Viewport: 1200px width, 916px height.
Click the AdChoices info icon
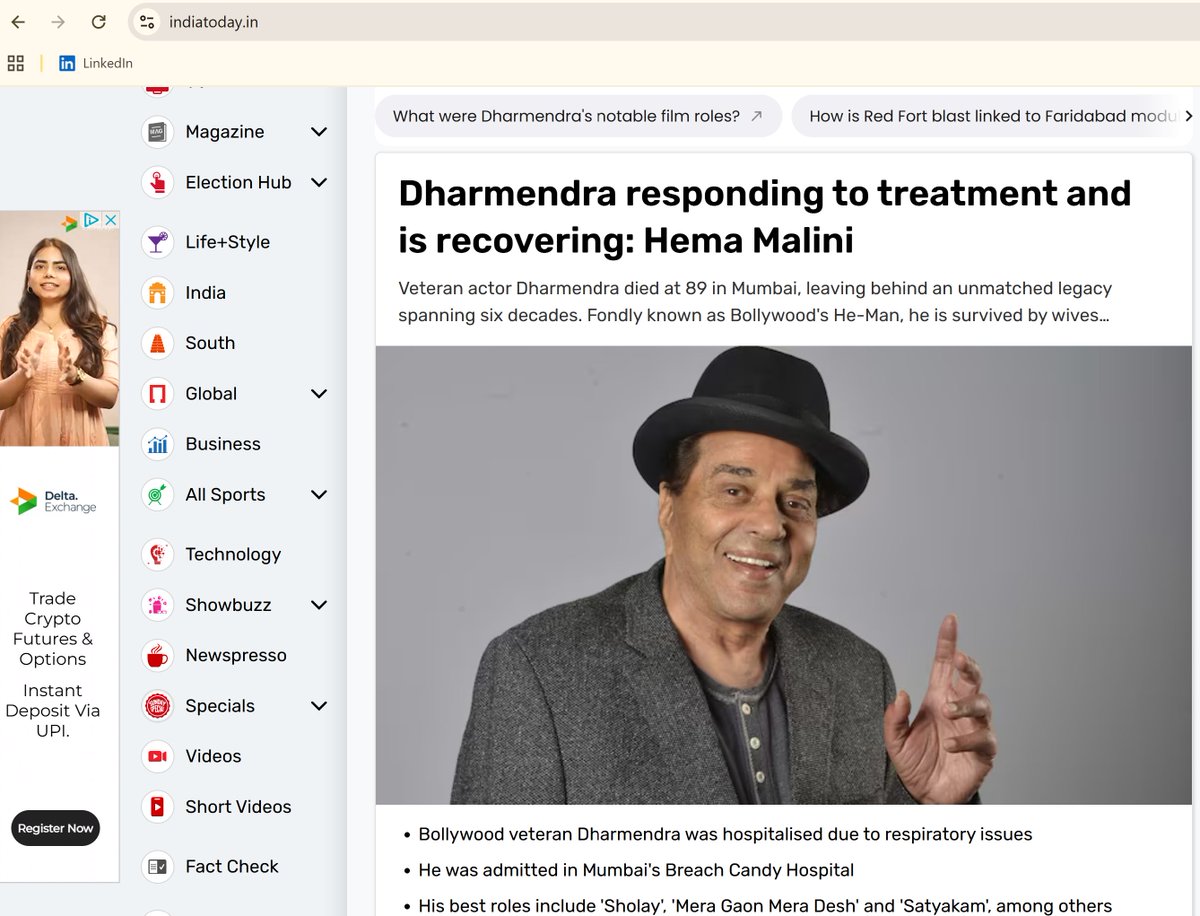click(x=91, y=220)
